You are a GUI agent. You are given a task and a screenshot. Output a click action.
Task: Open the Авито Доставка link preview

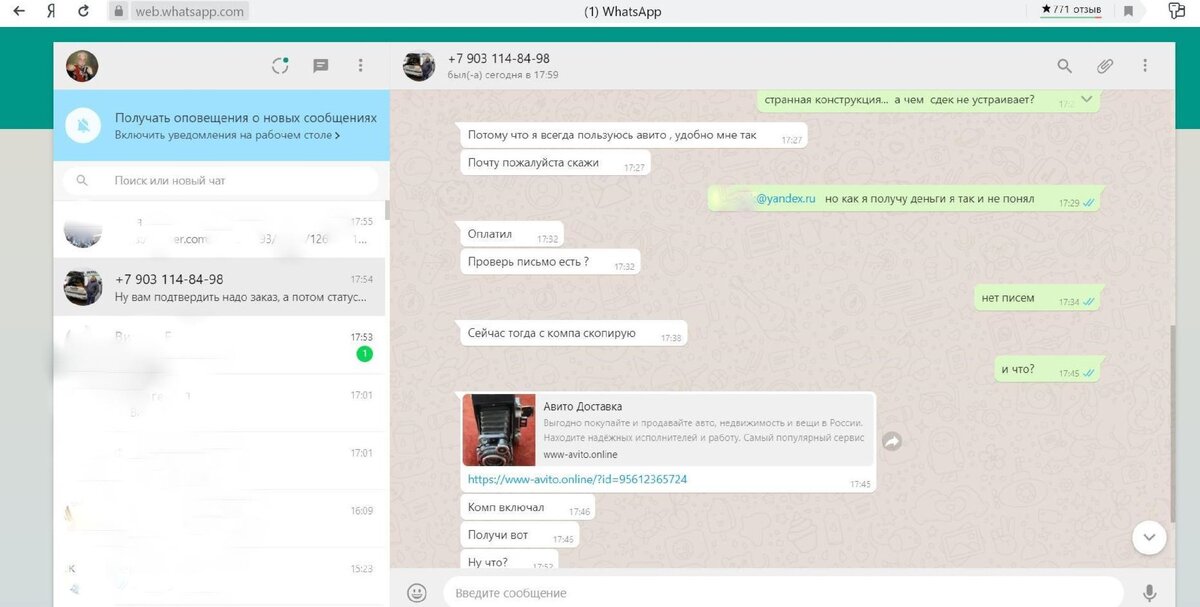[668, 429]
